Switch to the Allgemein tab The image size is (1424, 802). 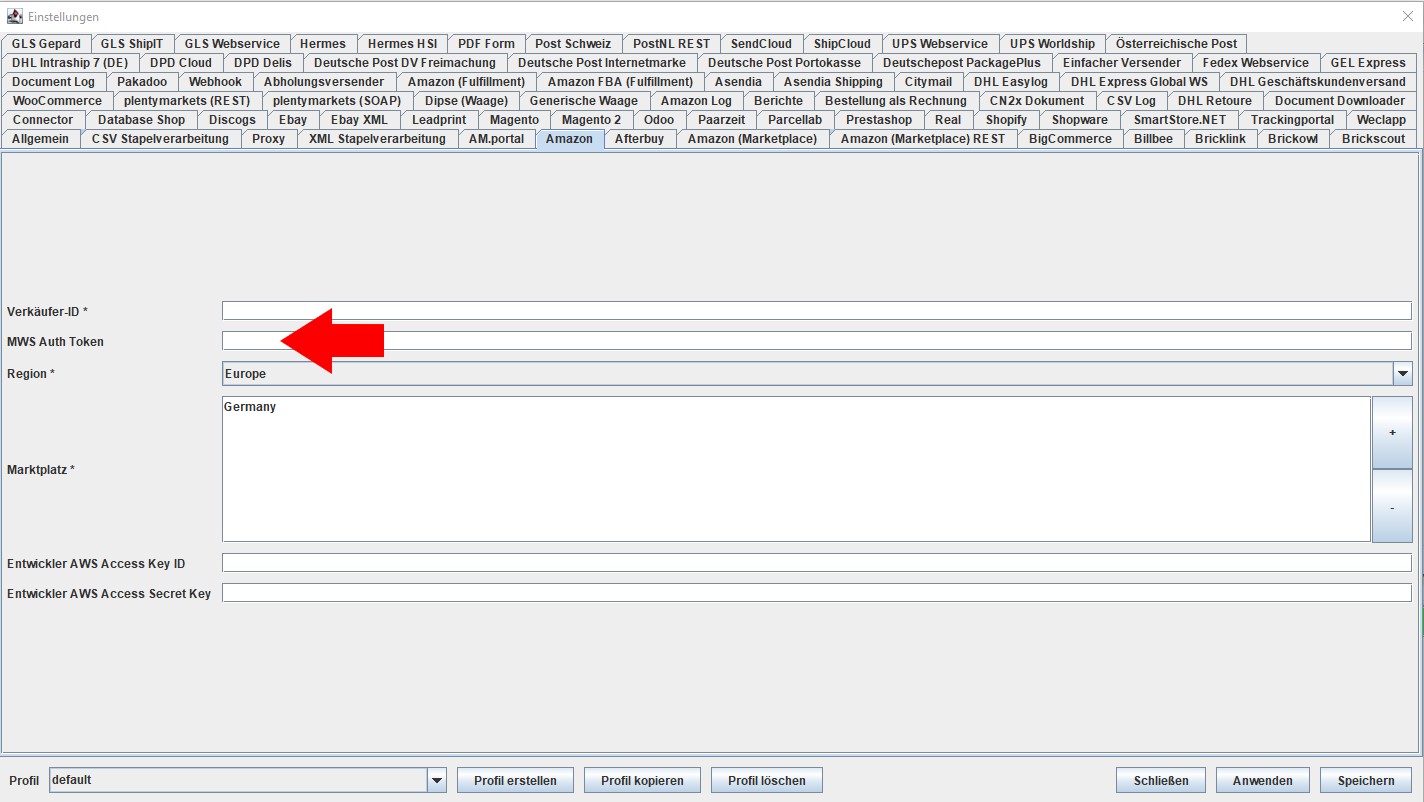41,138
